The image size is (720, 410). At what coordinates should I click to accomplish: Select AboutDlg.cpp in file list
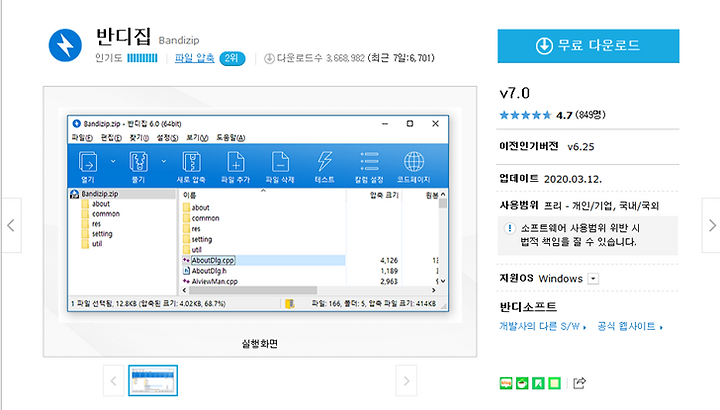[x=214, y=260]
